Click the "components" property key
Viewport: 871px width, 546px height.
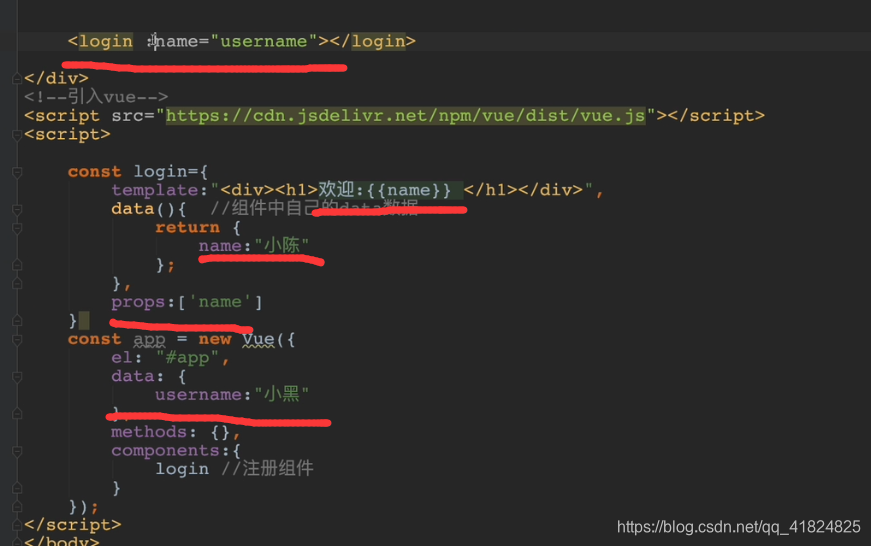[166, 451]
